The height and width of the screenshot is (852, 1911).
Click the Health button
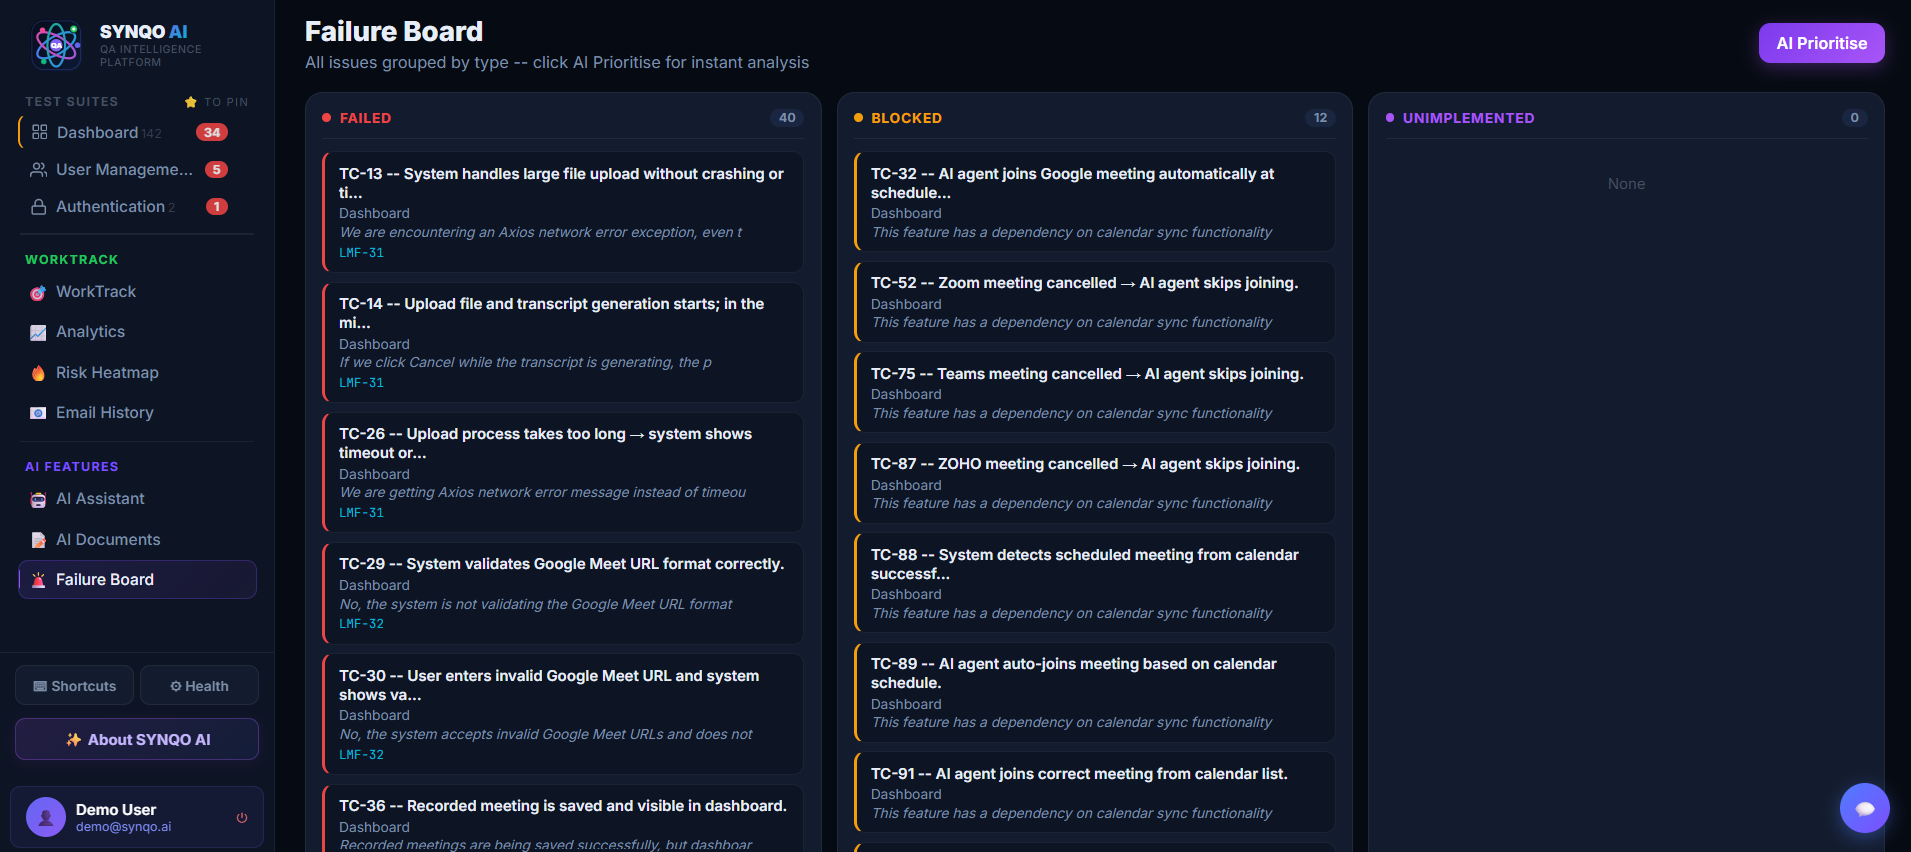tap(199, 686)
